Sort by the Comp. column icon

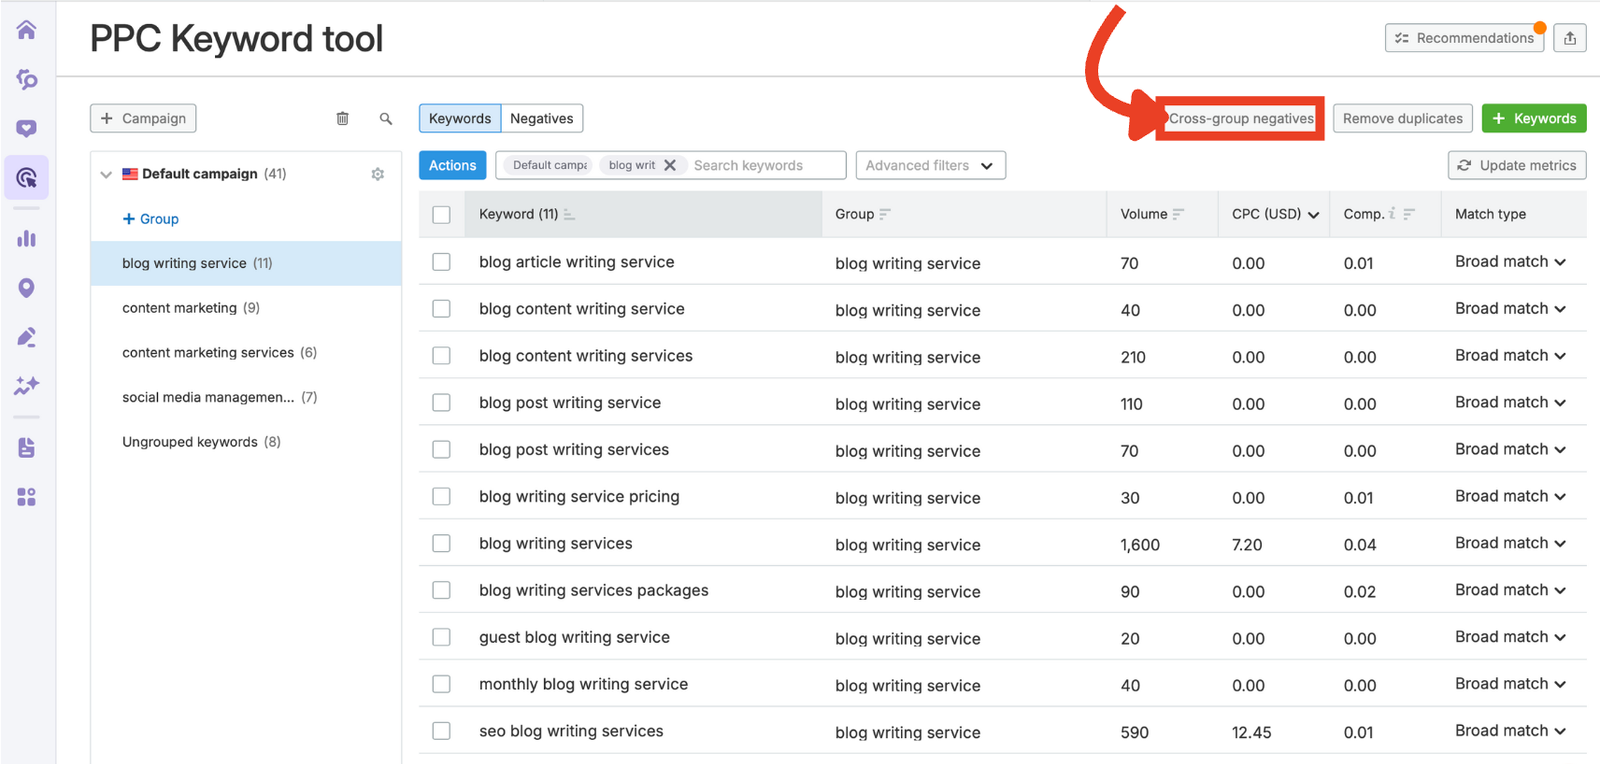click(1409, 214)
